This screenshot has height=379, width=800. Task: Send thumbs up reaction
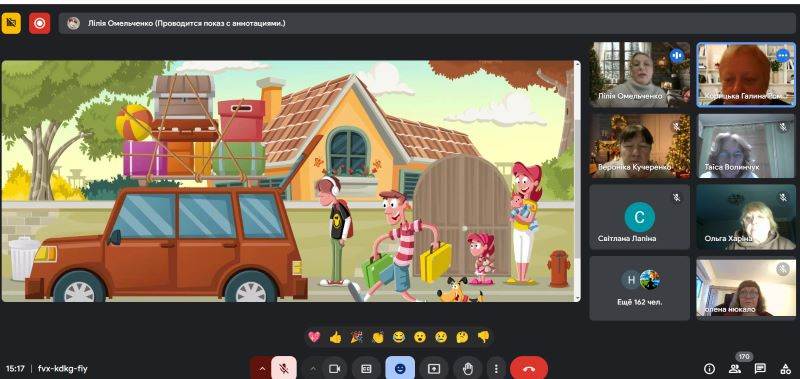click(335, 337)
